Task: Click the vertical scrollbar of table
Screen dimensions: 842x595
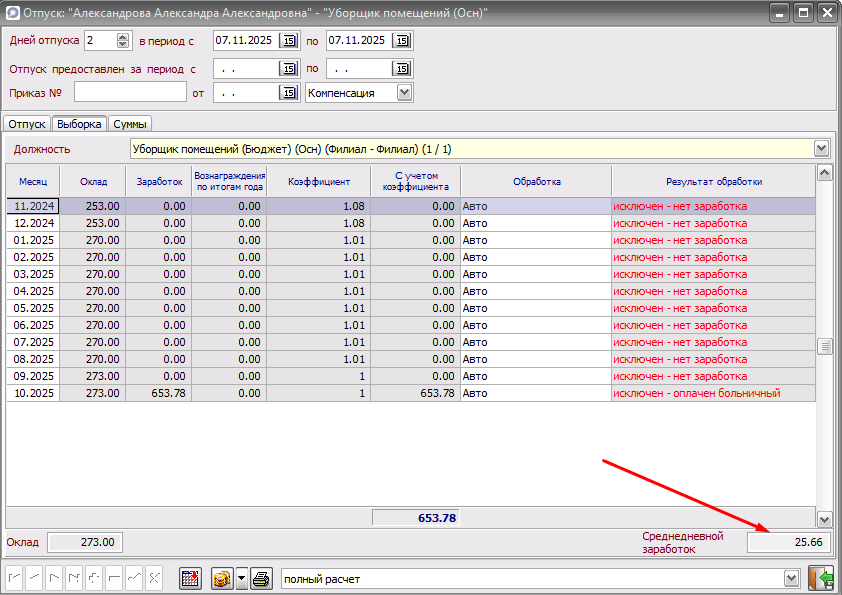Action: [x=825, y=346]
